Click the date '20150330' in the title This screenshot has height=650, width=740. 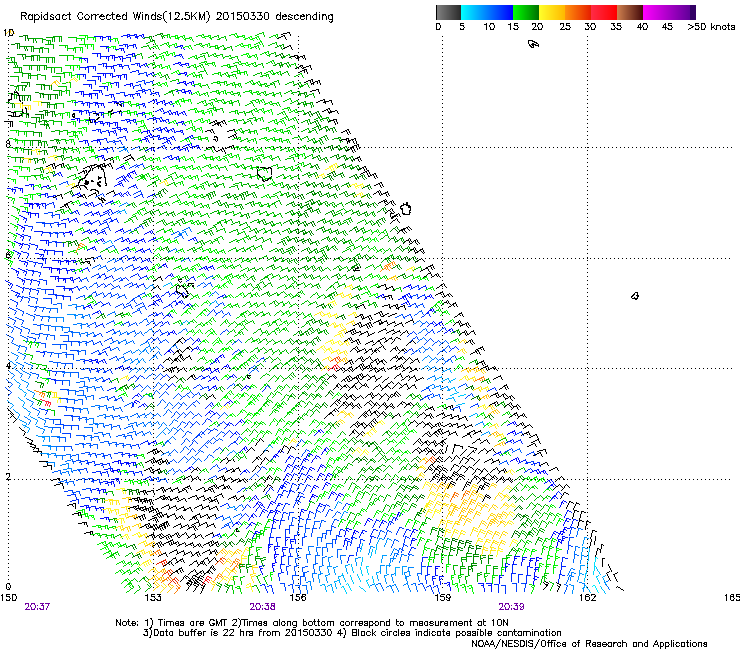click(x=243, y=17)
